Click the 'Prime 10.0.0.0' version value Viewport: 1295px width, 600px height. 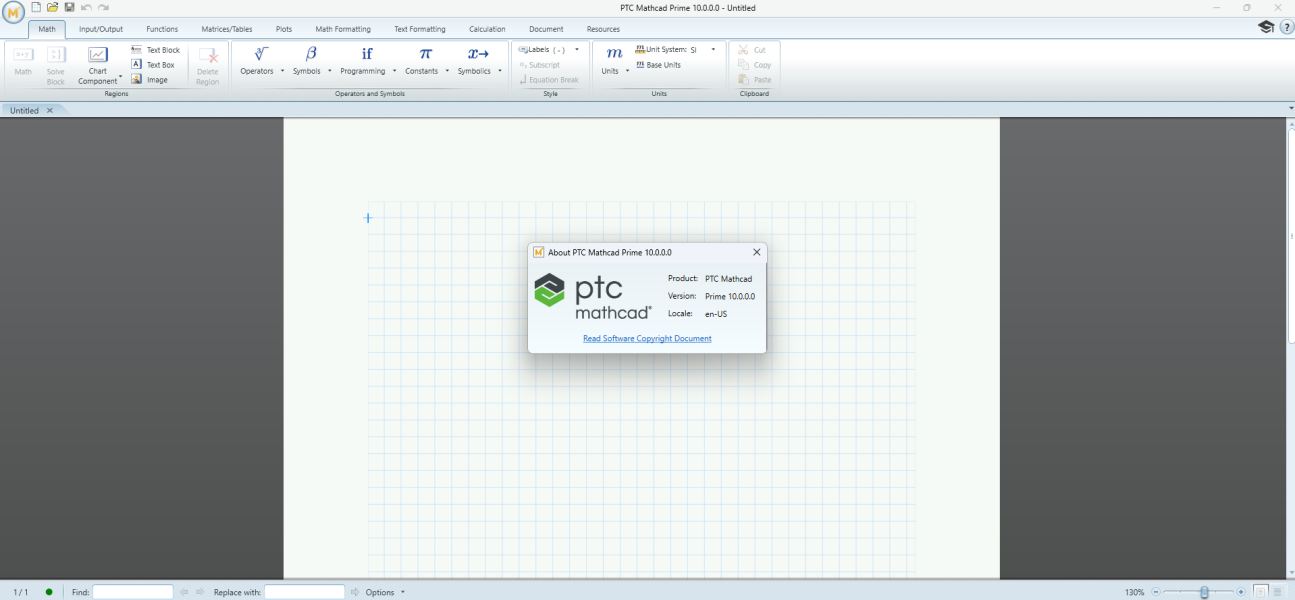pos(730,296)
